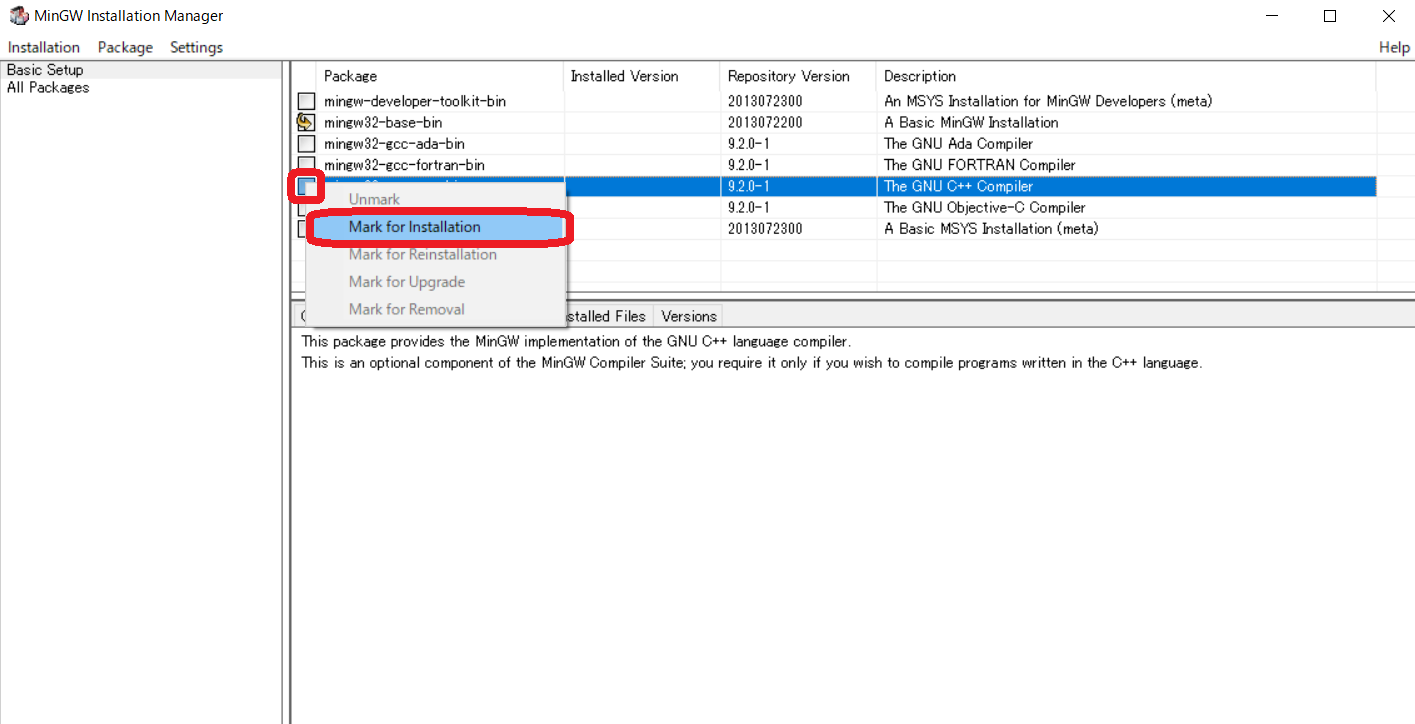Select the mingw32-base-bin package name
The height and width of the screenshot is (724, 1415).
coord(383,122)
